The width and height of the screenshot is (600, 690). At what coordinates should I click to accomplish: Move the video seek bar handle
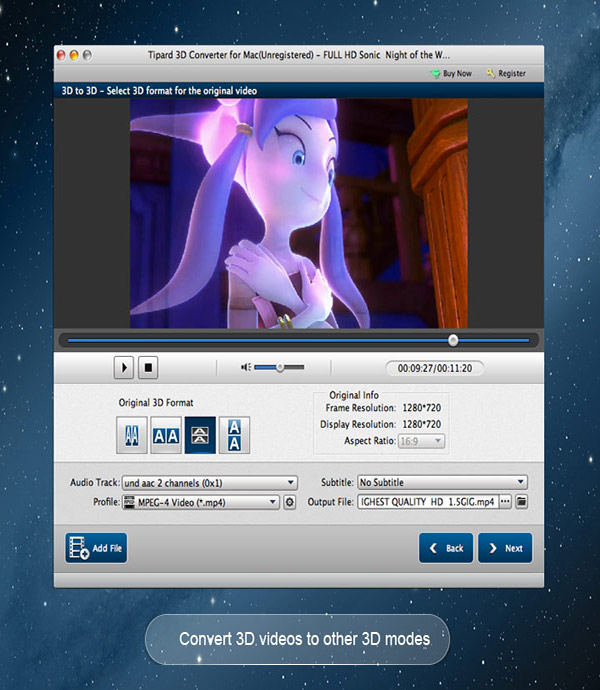point(453,340)
